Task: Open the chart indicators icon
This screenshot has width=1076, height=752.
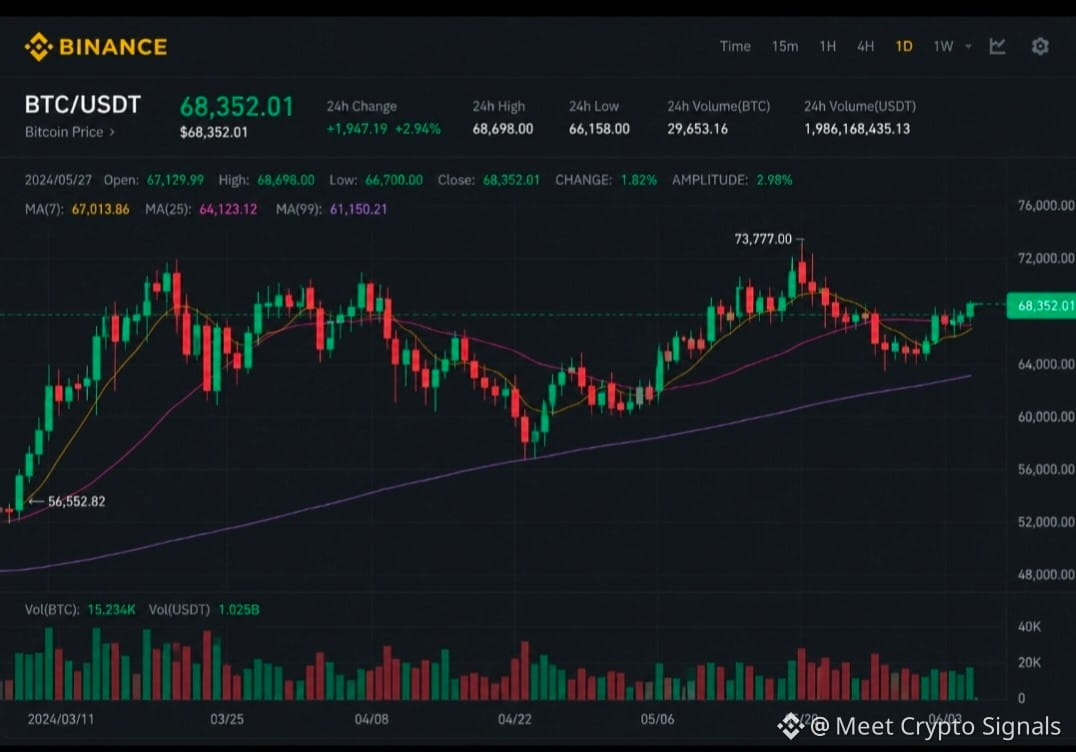Action: coord(997,46)
